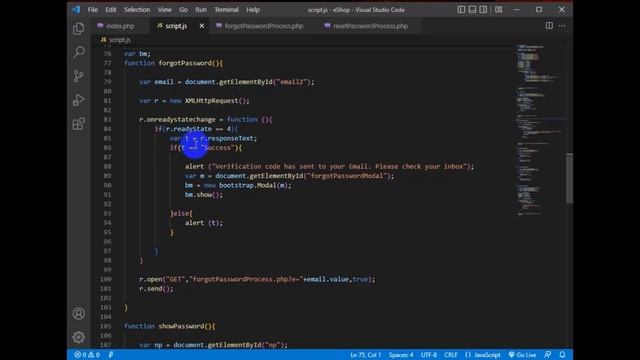This screenshot has height=360, width=640.
Task: Open the Go menu
Action: click(x=183, y=9)
